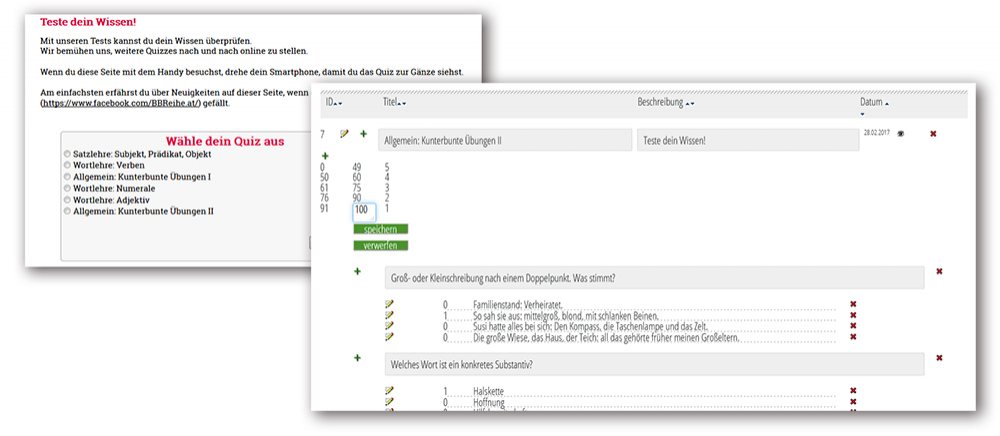Image resolution: width=1000 pixels, height=436 pixels.
Task: Delete quiz 7 with the red X
Action: click(x=933, y=134)
